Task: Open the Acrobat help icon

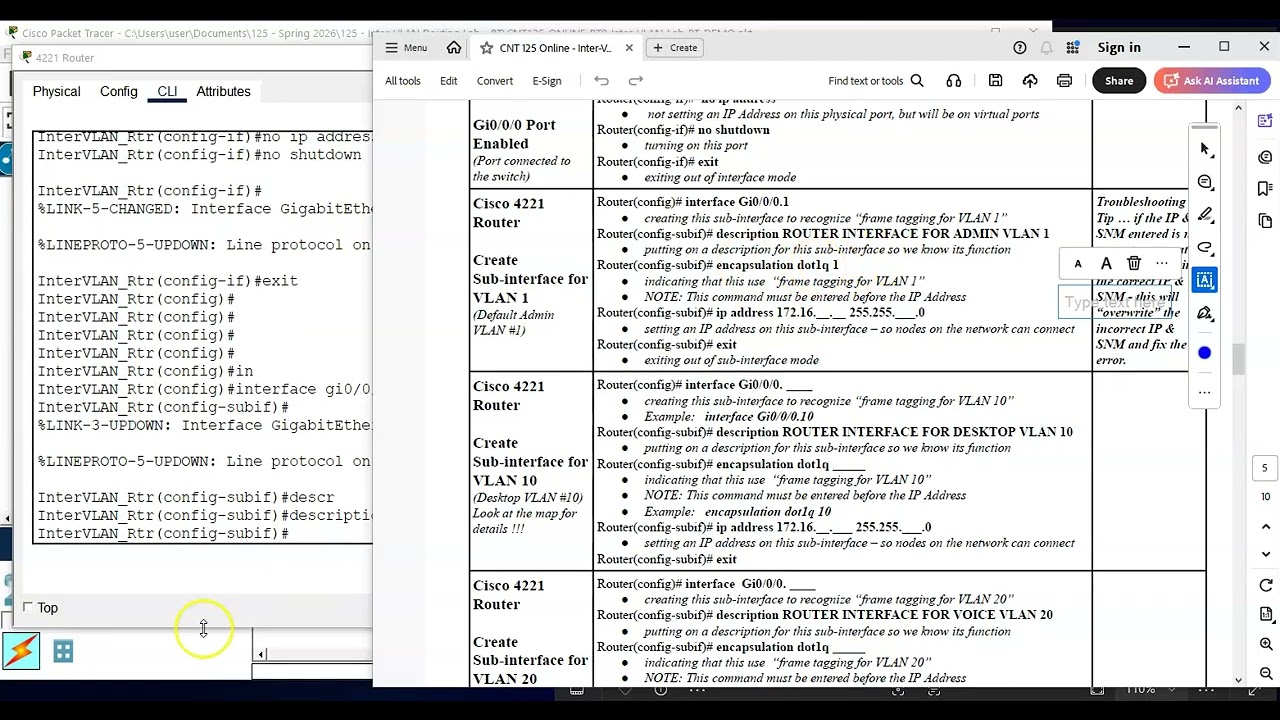Action: click(1020, 48)
